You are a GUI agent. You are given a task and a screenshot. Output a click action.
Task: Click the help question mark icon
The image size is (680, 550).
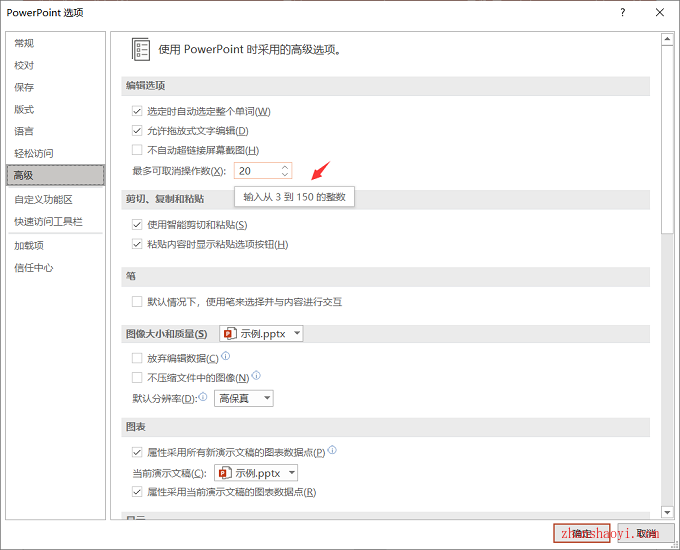(x=623, y=12)
